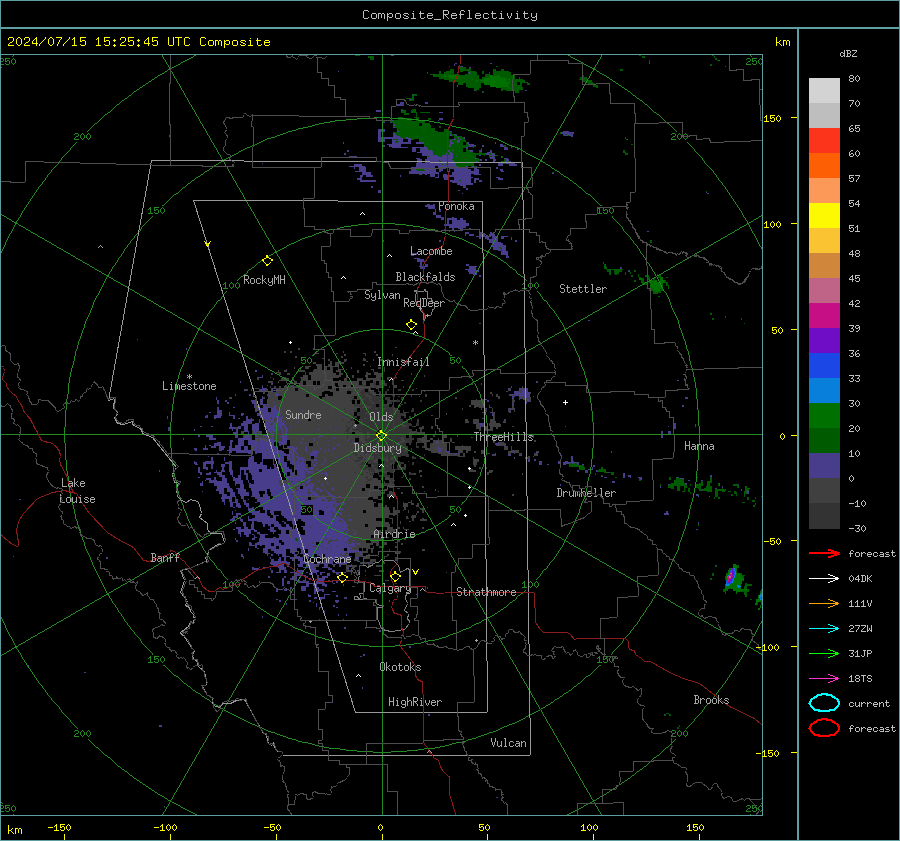This screenshot has height=841, width=900.
Task: Click the Okotoks label
Action: [400, 666]
